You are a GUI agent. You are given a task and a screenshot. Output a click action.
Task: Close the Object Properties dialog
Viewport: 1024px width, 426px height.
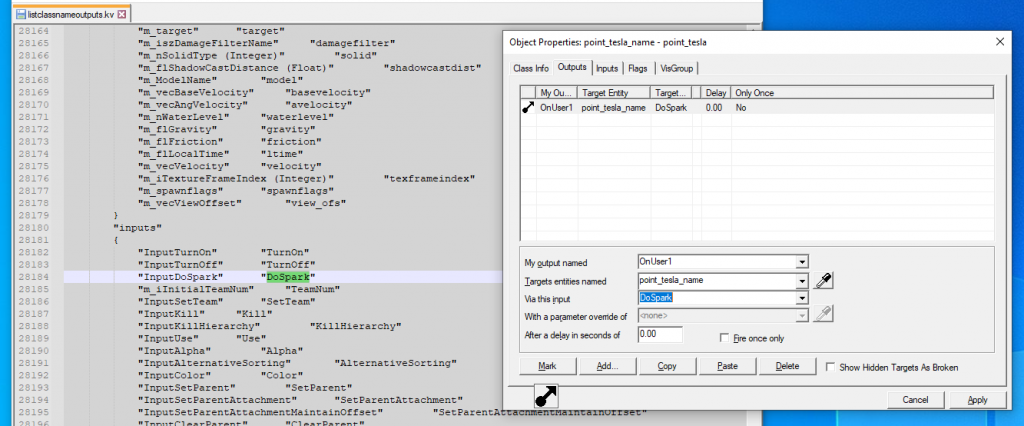[999, 41]
